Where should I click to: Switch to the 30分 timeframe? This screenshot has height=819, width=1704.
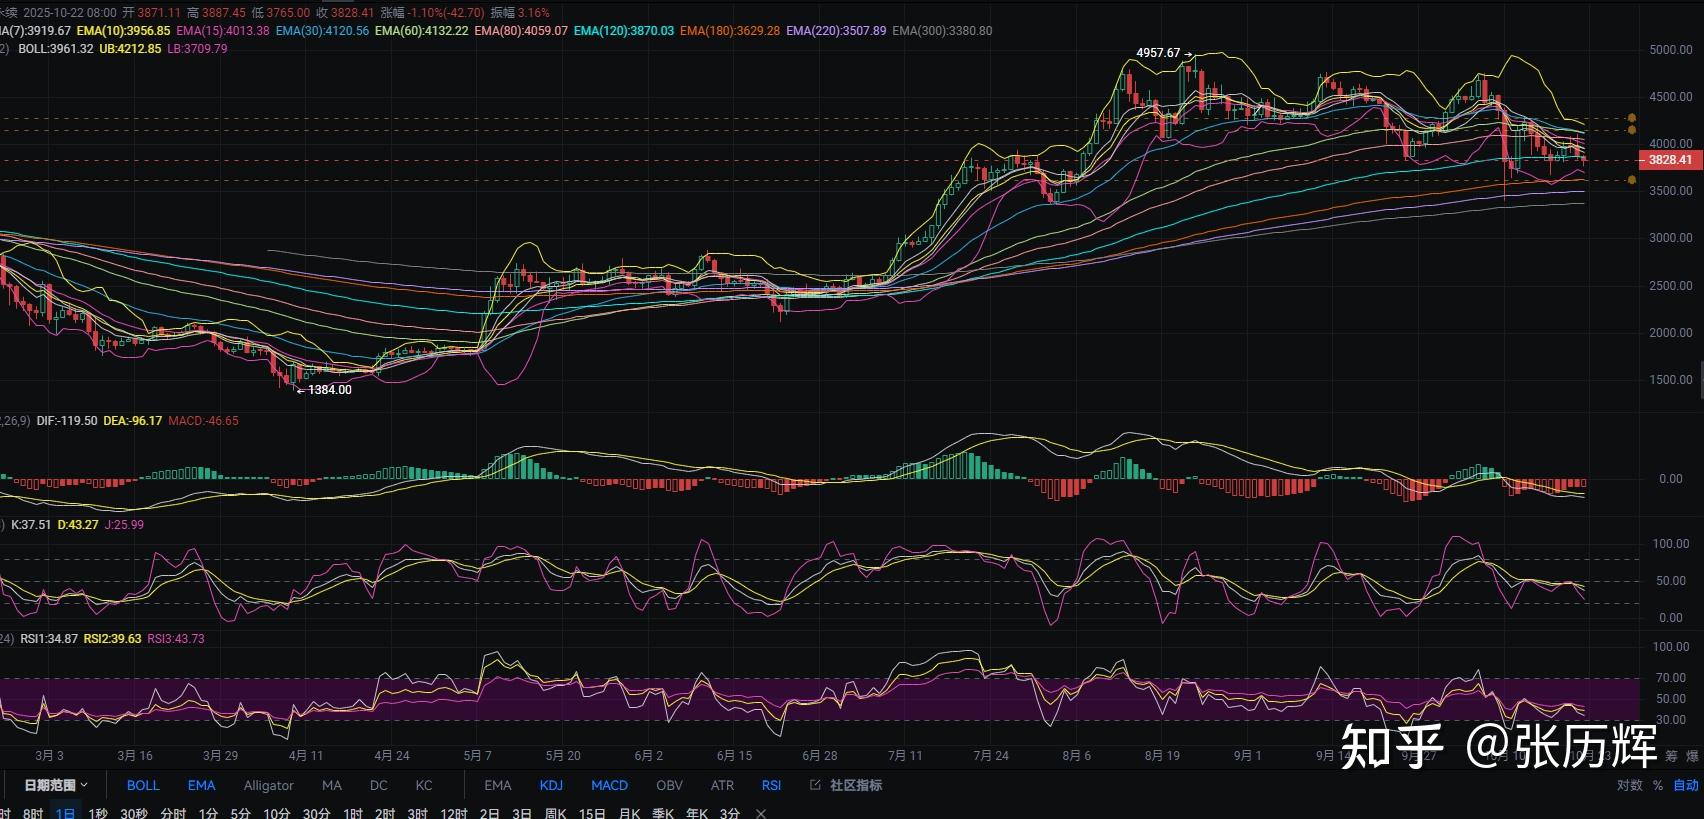316,813
